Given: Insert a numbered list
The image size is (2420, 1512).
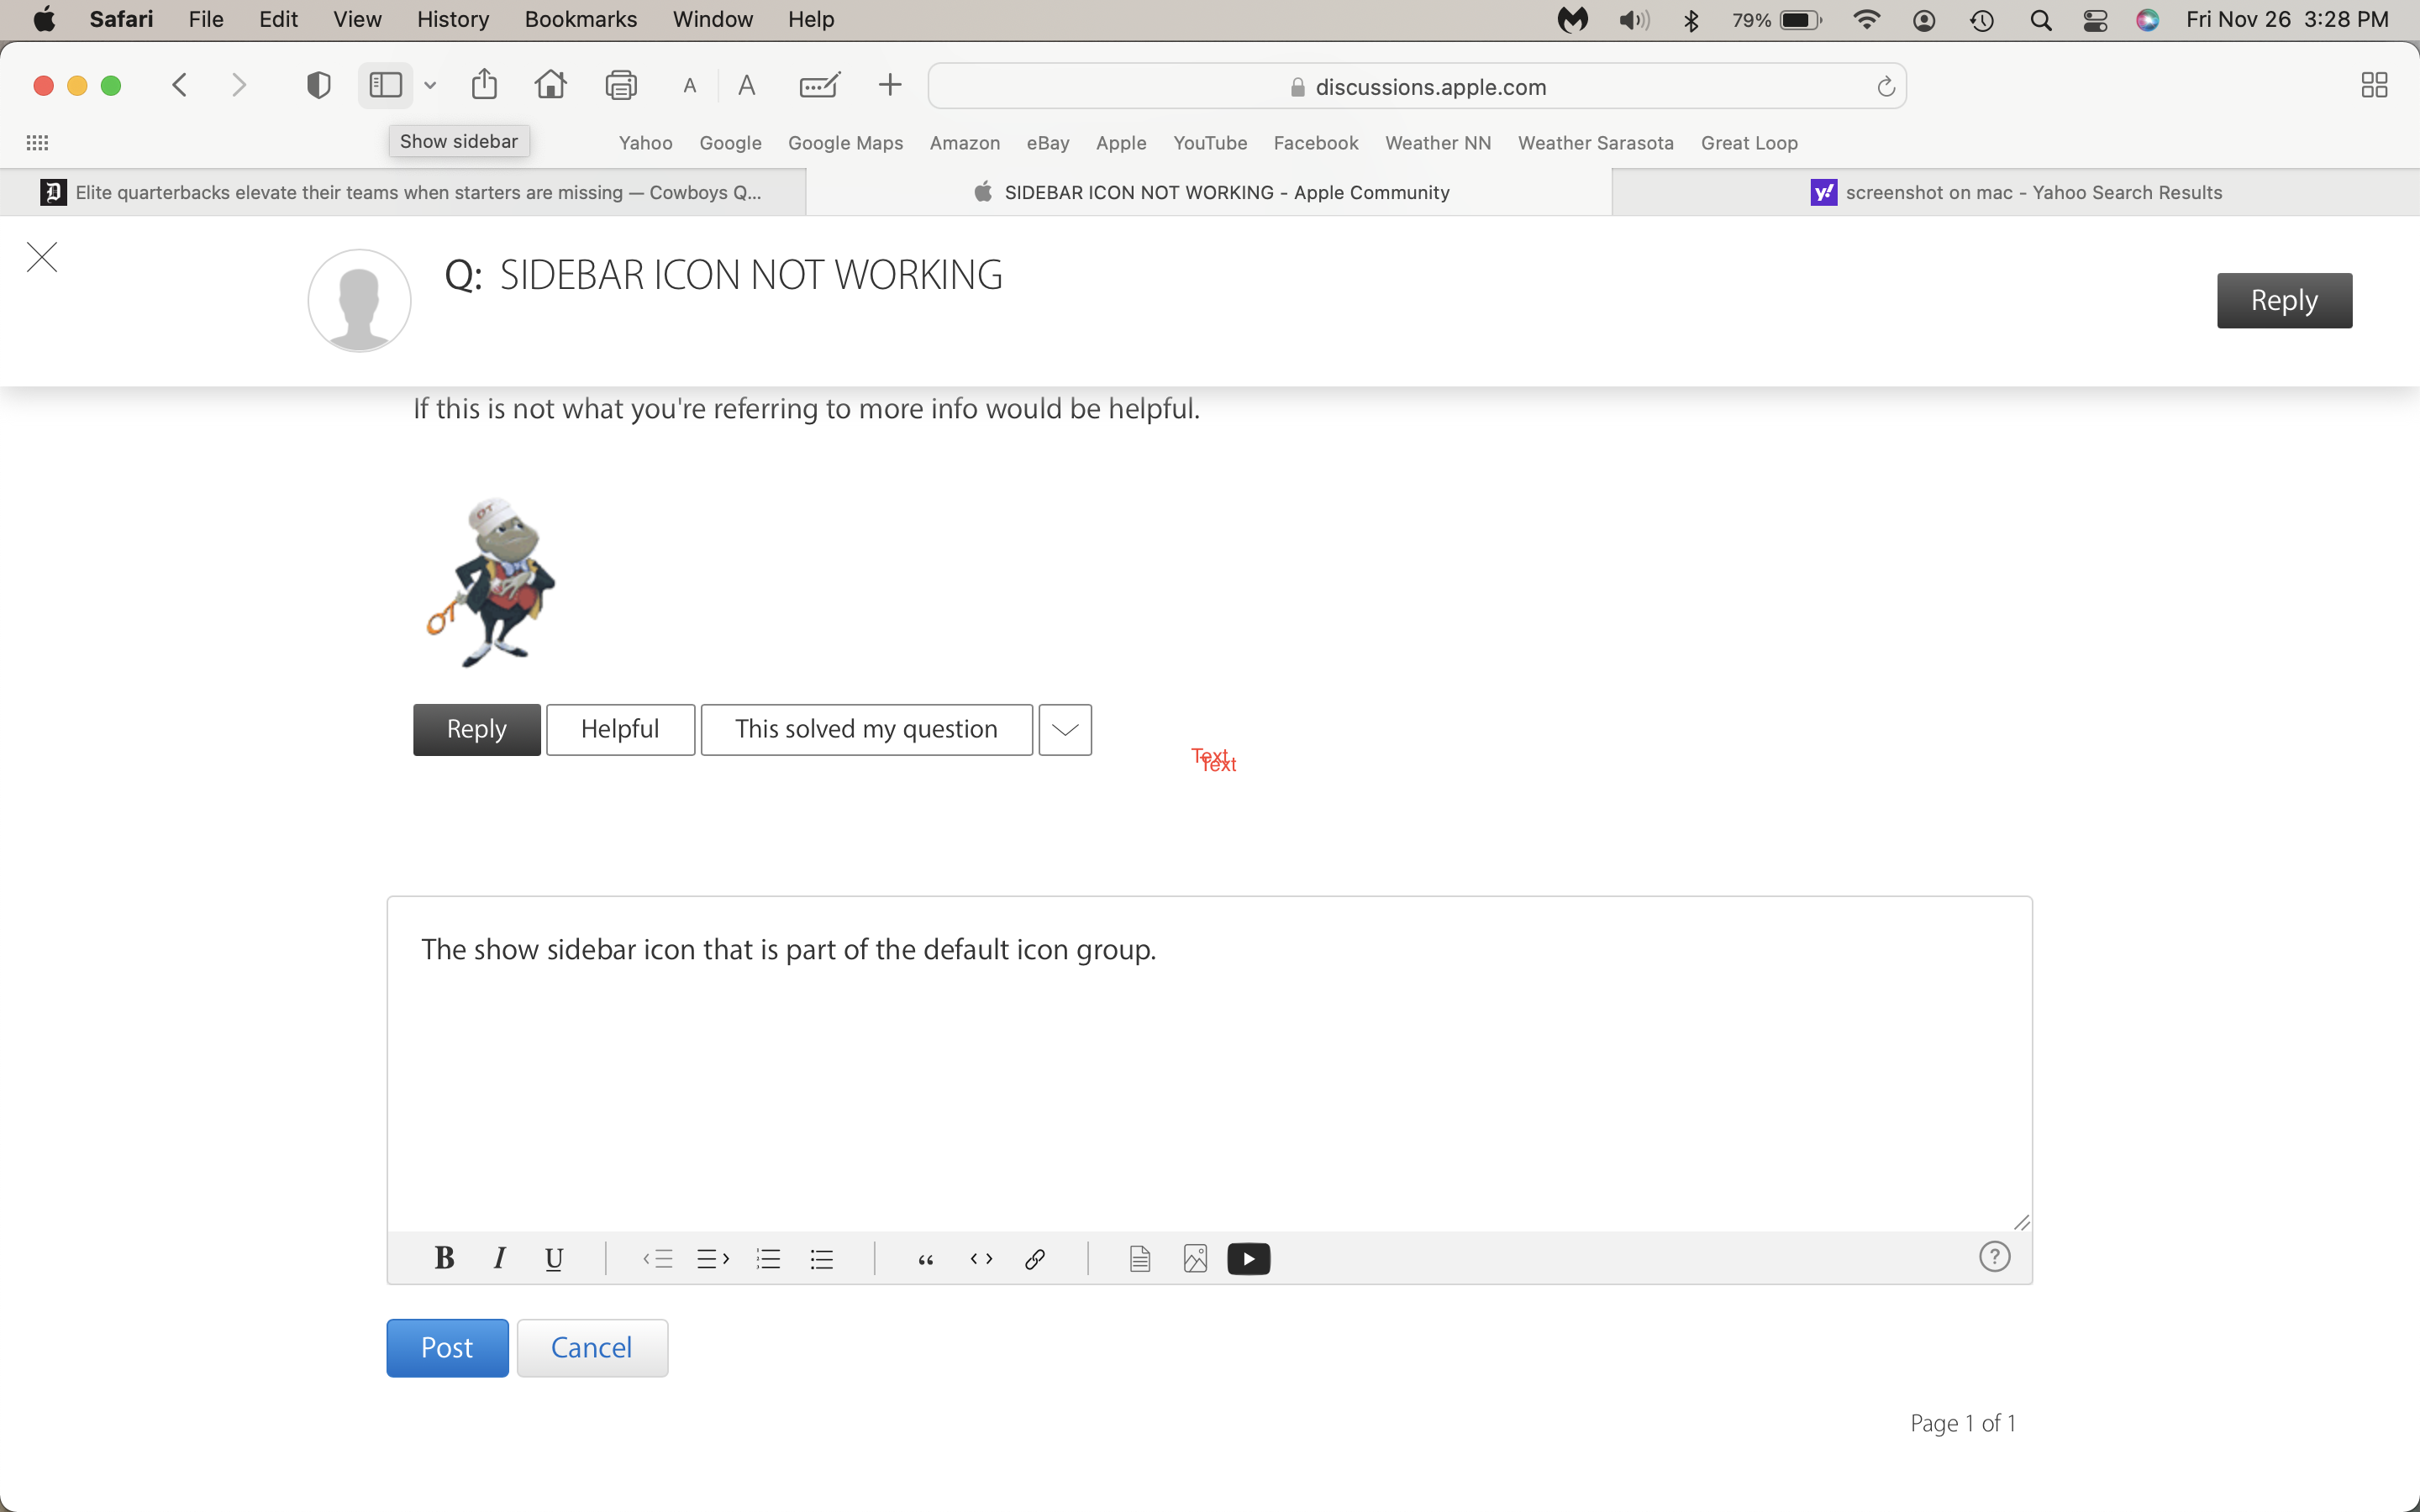Looking at the screenshot, I should point(768,1258).
